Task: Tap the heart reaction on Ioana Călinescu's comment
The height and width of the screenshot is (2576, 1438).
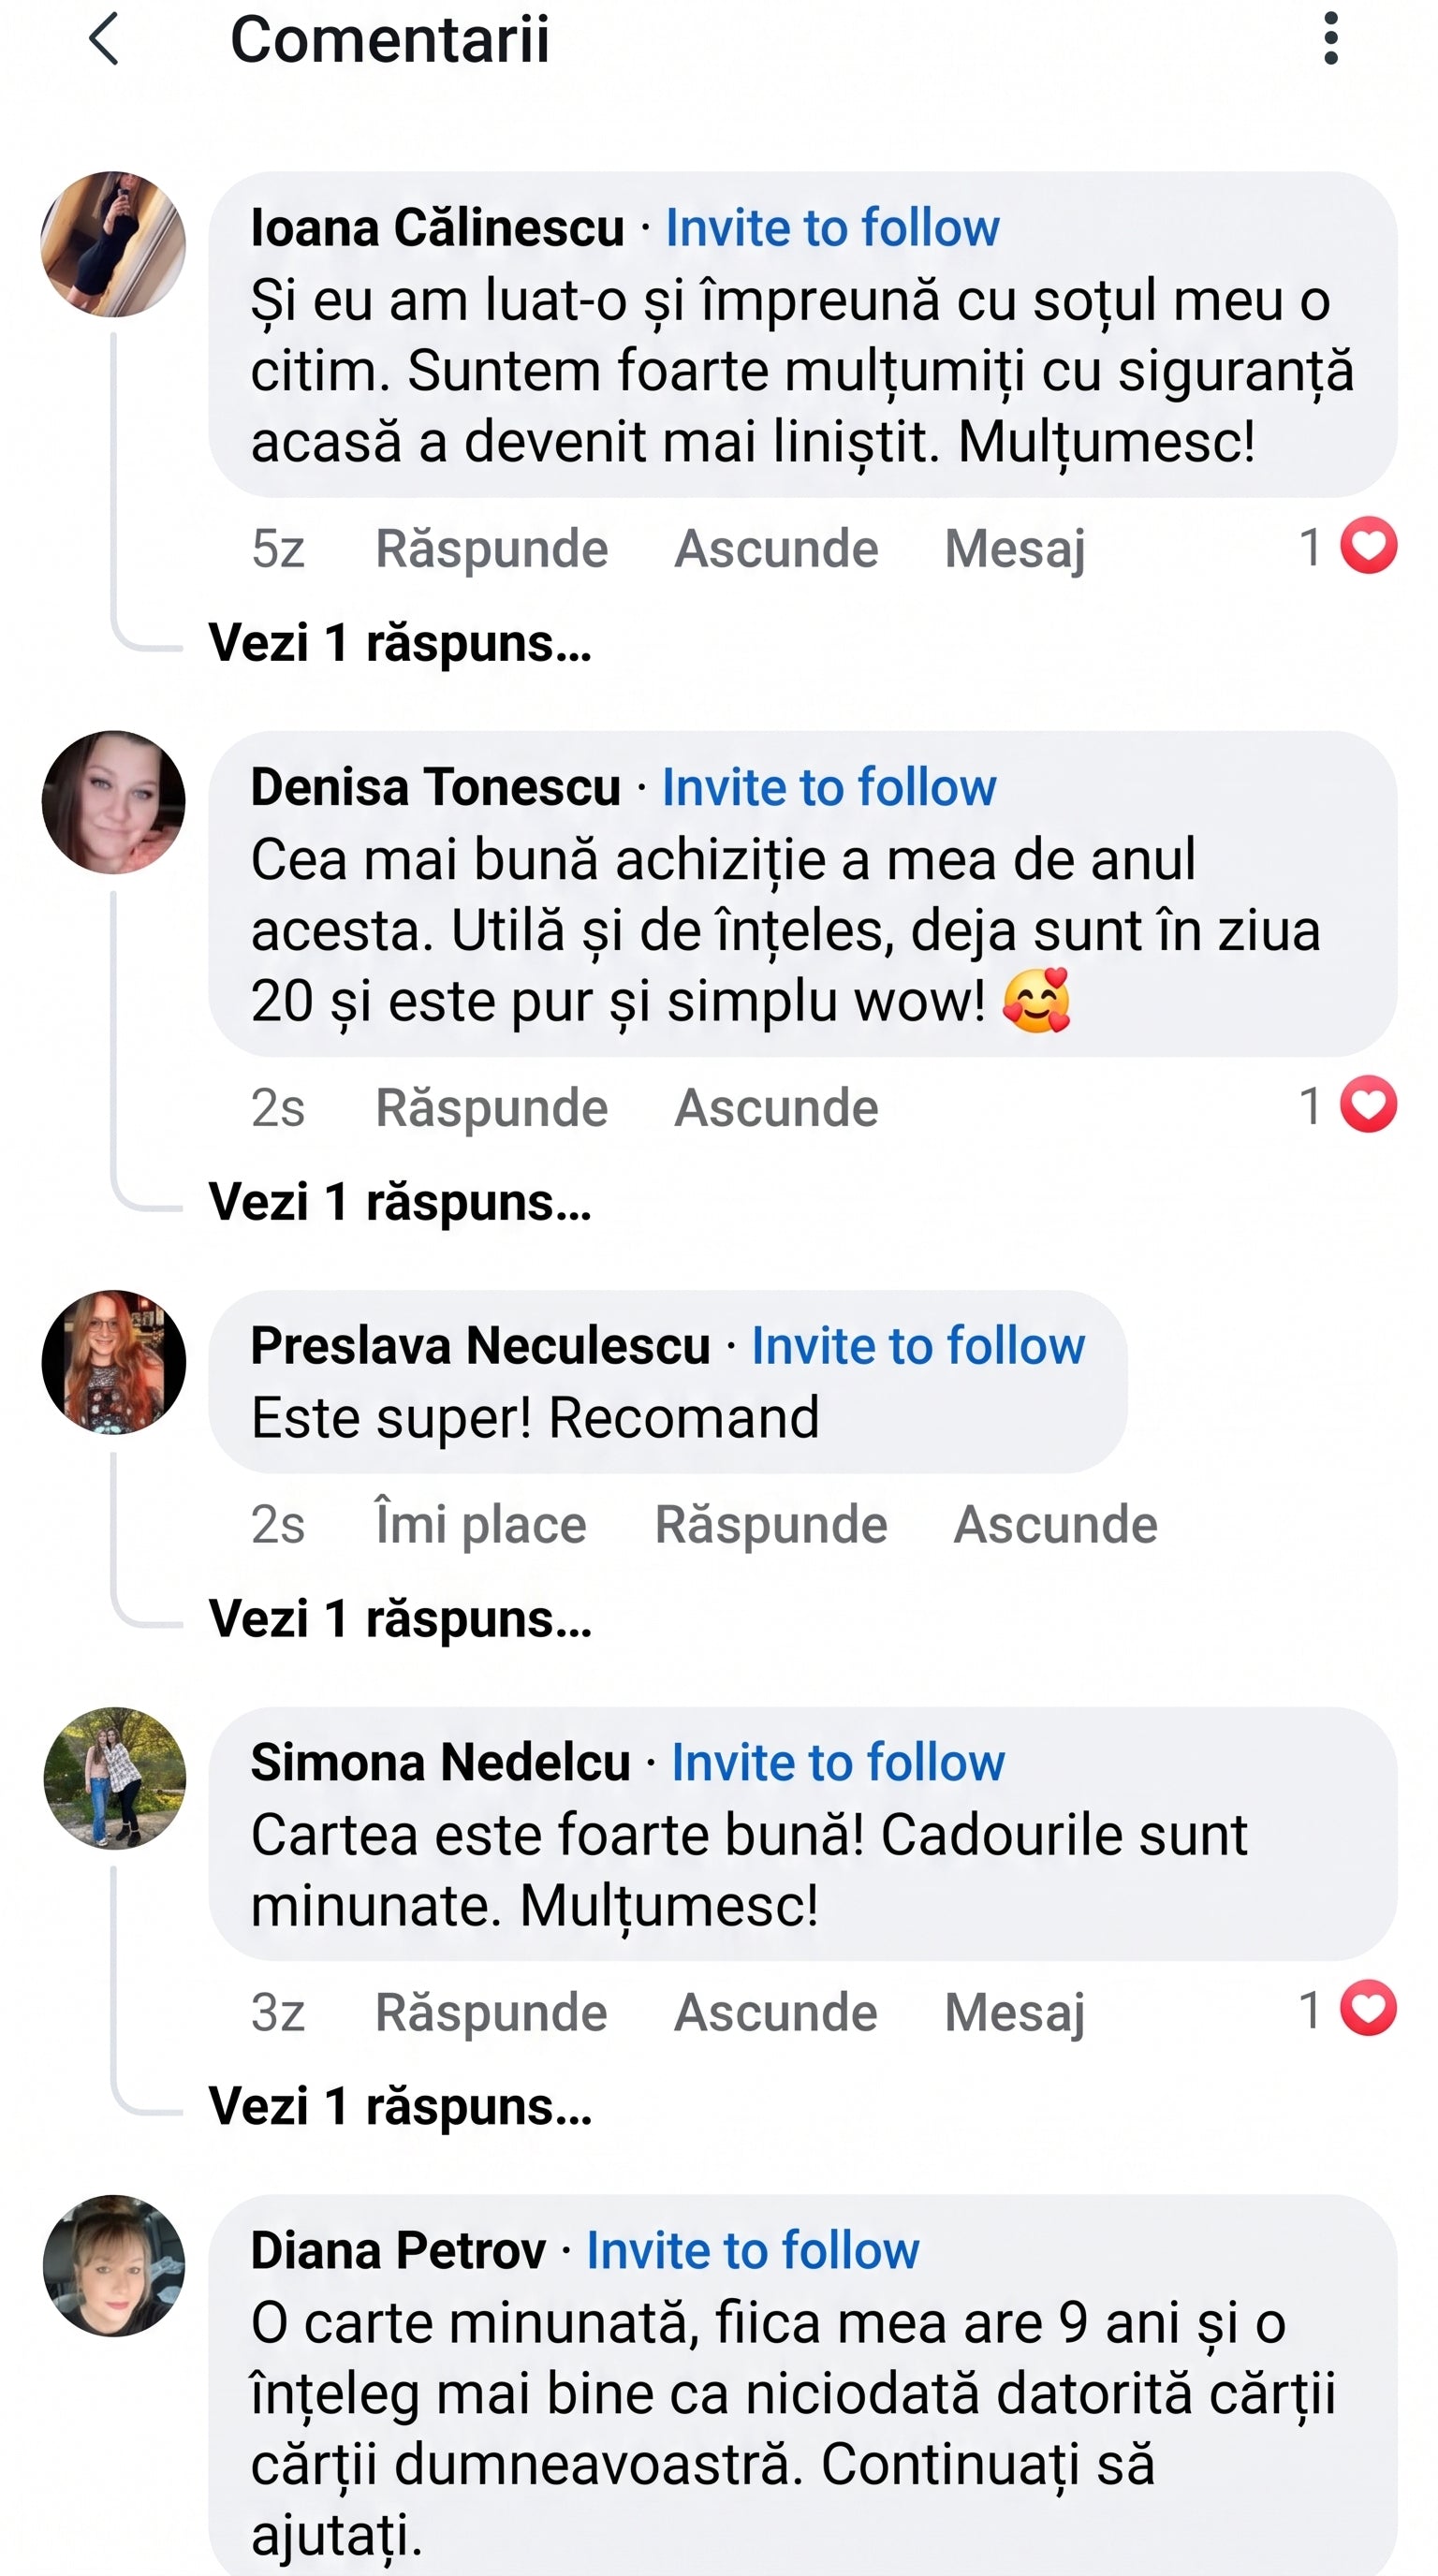Action: click(x=1368, y=546)
